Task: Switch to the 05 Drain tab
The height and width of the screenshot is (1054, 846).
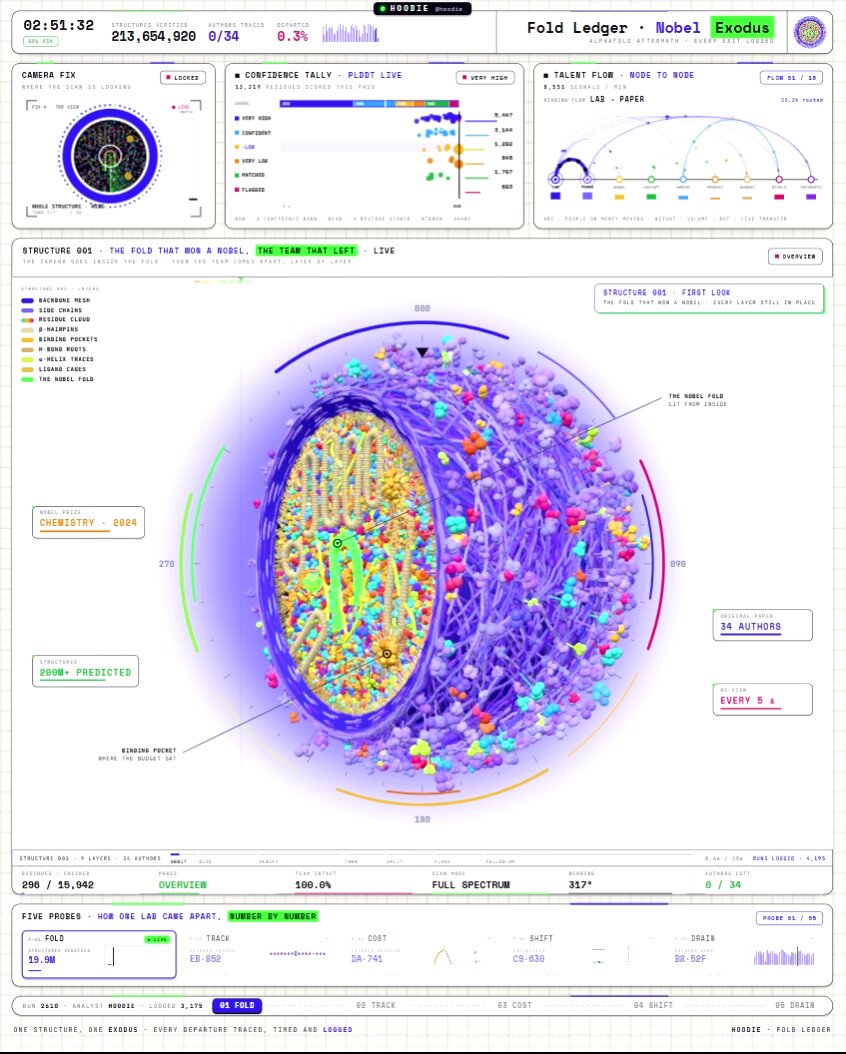Action: tap(794, 1006)
